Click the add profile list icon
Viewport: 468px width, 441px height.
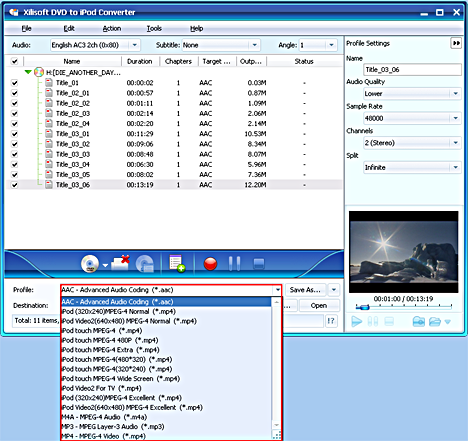pyautogui.click(x=177, y=263)
